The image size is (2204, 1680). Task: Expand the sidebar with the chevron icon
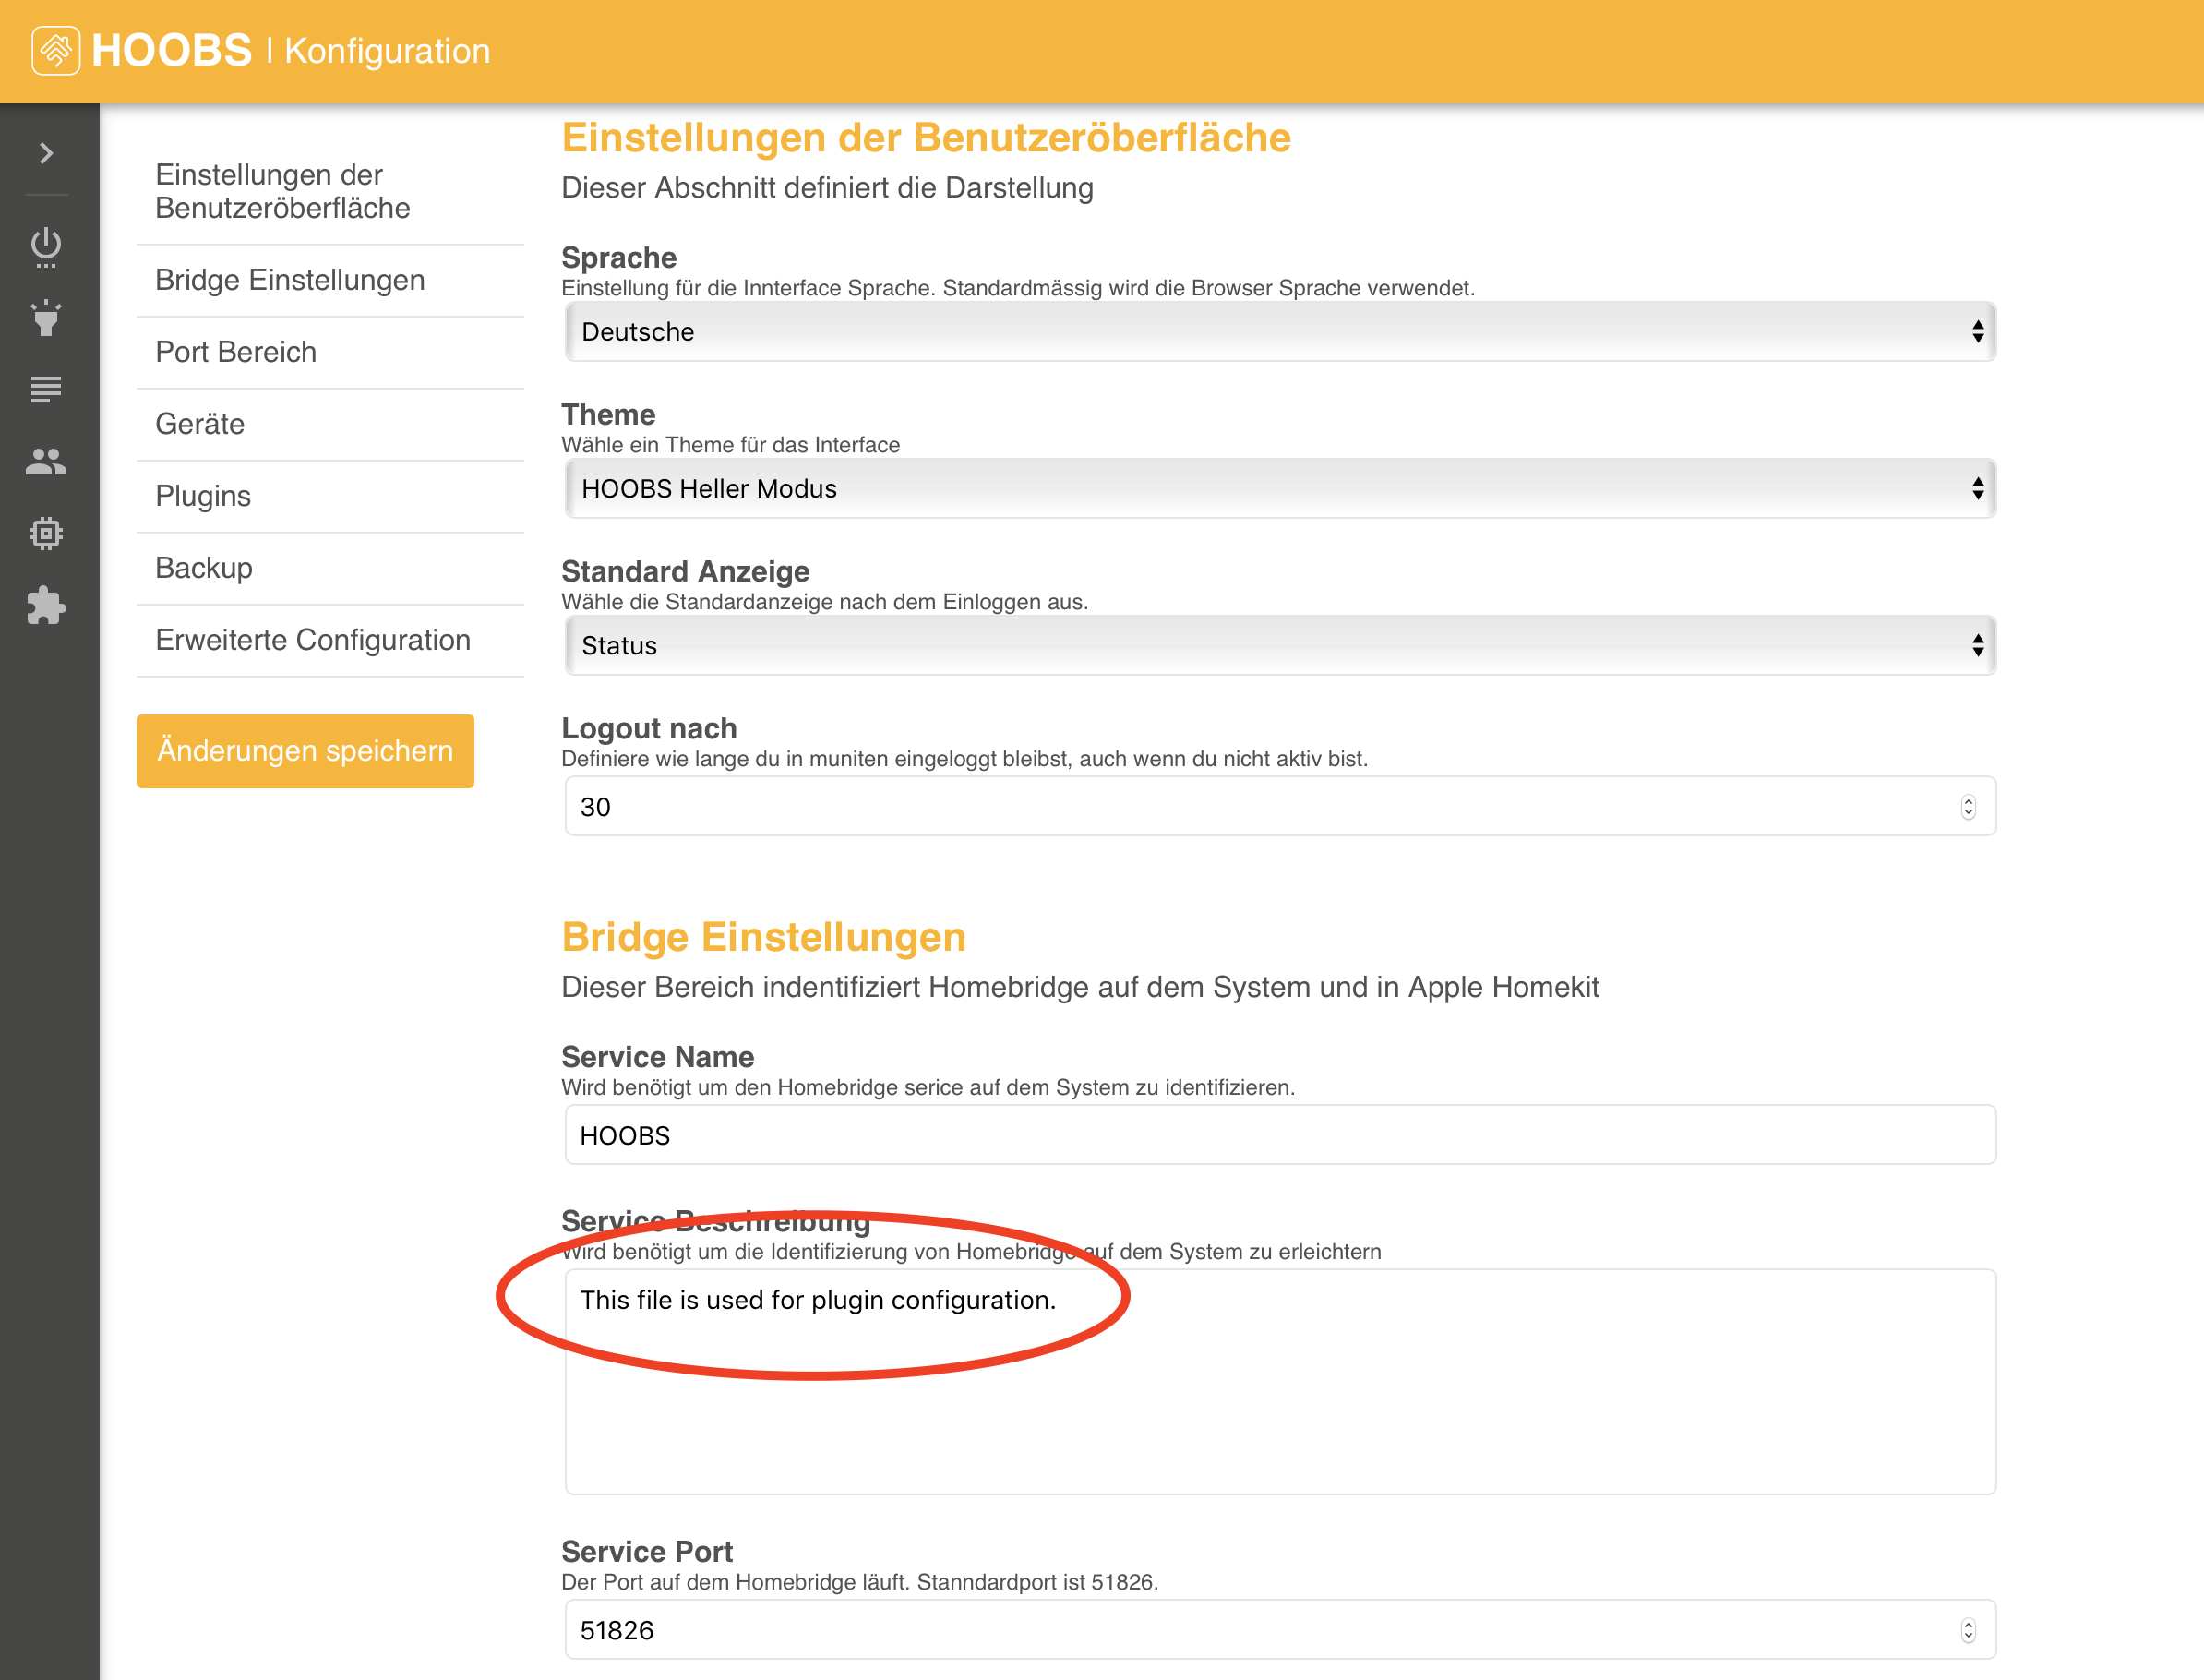pos(45,153)
